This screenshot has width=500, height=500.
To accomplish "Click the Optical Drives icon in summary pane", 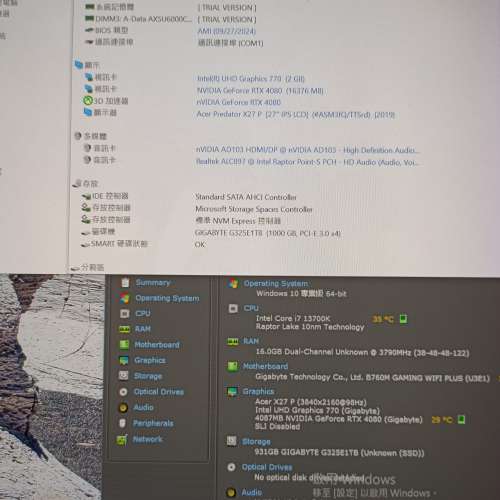I will pyautogui.click(x=231, y=467).
